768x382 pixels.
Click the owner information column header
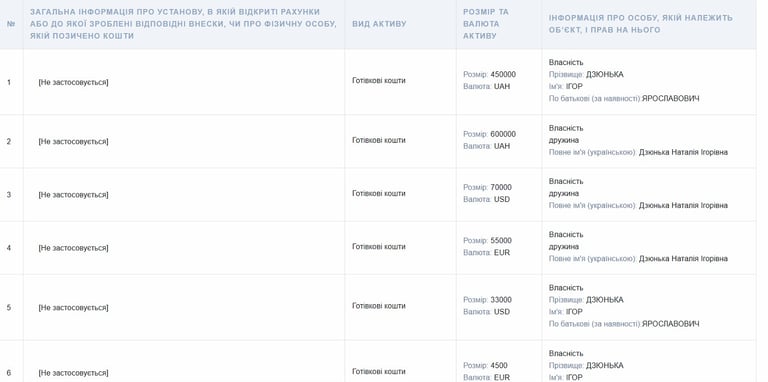641,24
